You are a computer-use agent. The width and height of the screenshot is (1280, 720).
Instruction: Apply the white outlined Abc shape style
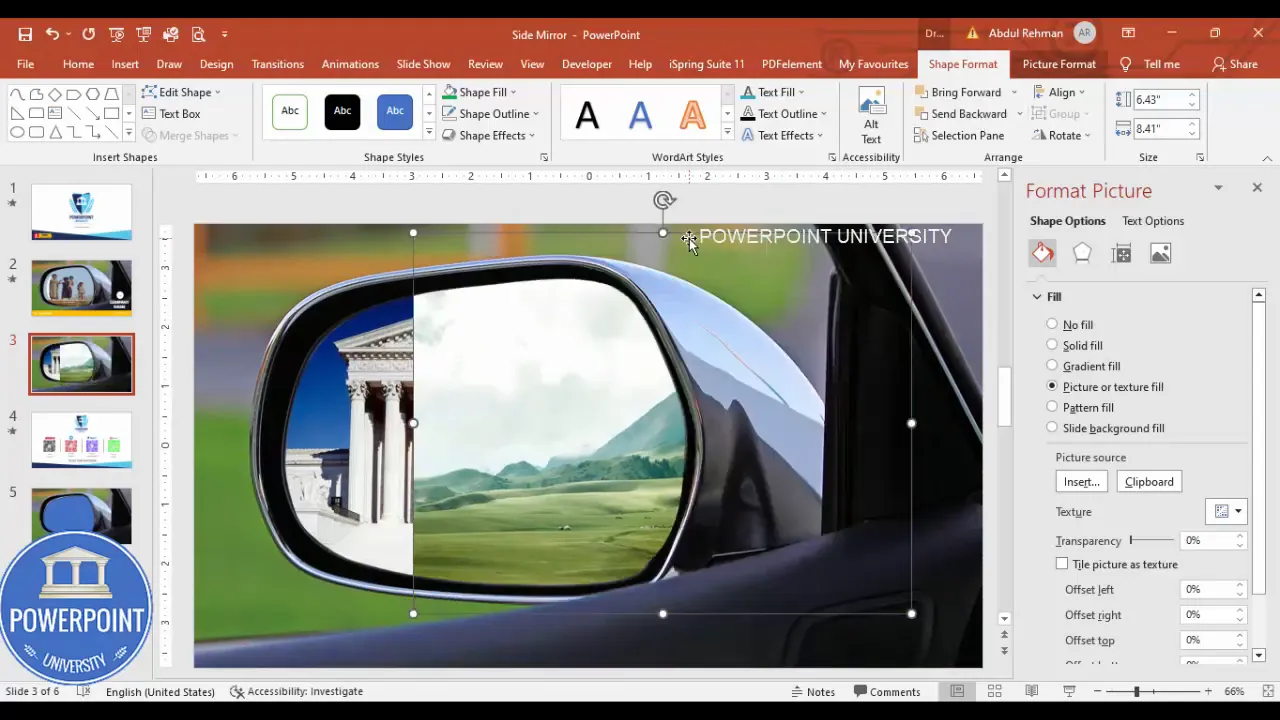pos(290,111)
